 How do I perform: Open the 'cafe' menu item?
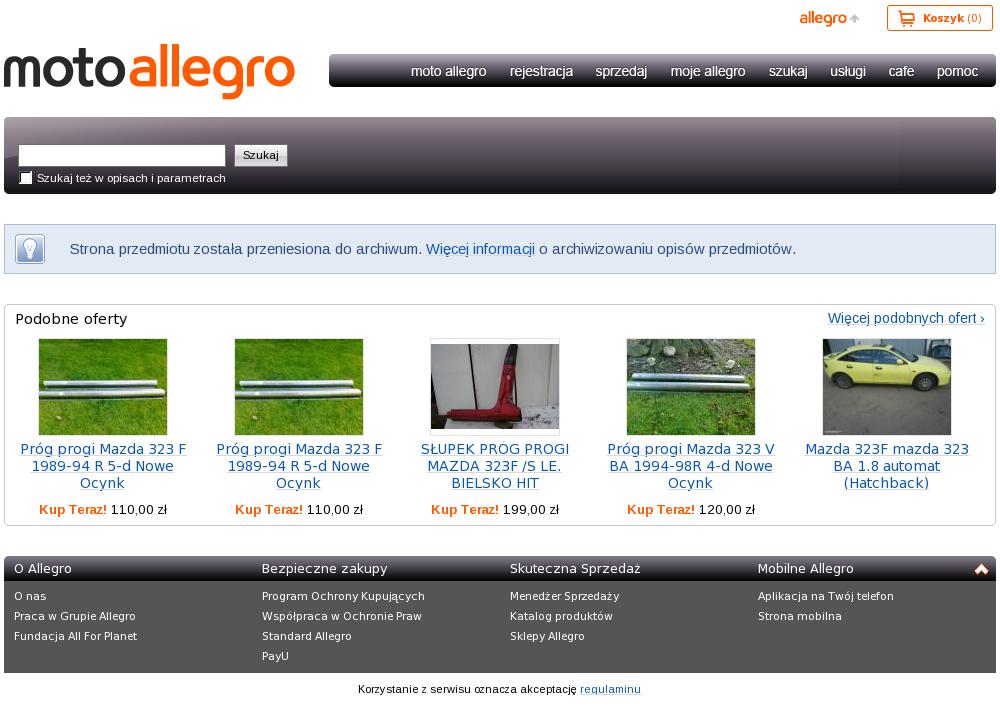[x=901, y=71]
